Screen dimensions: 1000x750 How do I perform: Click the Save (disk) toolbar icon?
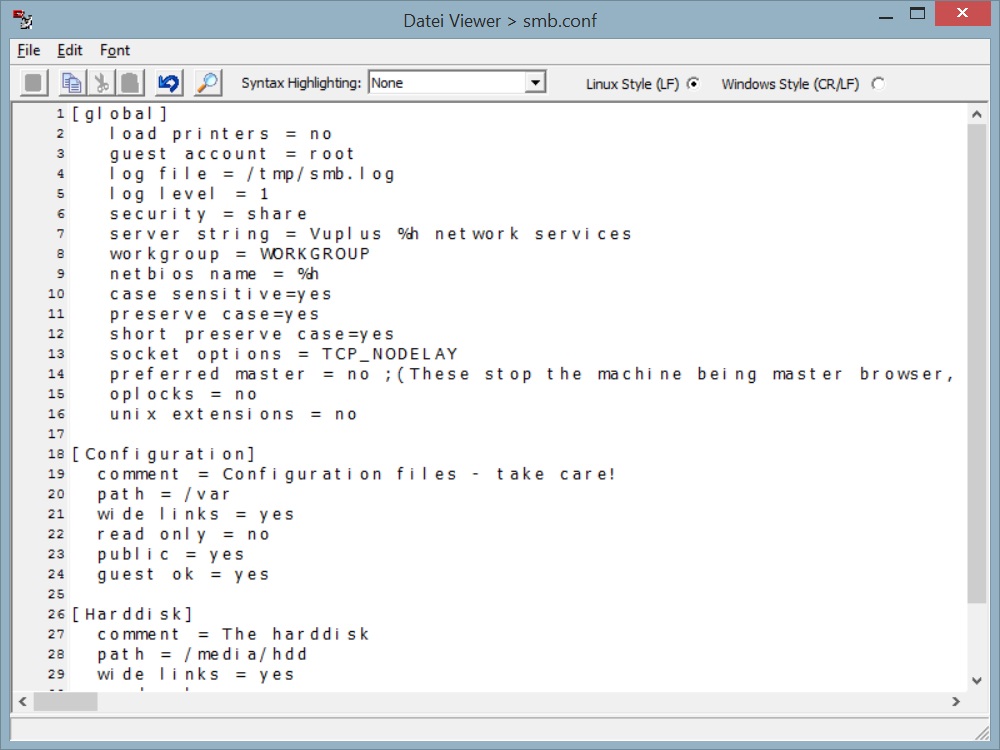33,83
